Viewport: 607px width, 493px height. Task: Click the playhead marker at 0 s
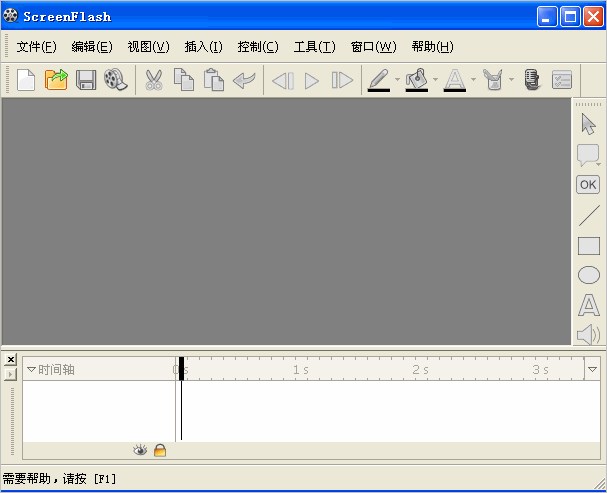pos(181,368)
